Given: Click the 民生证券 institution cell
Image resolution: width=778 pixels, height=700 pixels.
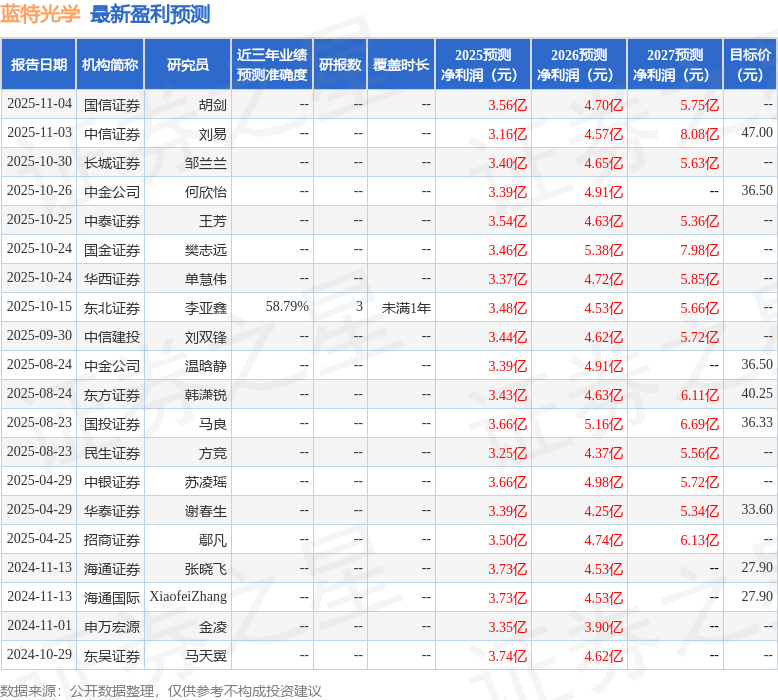Looking at the screenshot, I should (x=112, y=453).
